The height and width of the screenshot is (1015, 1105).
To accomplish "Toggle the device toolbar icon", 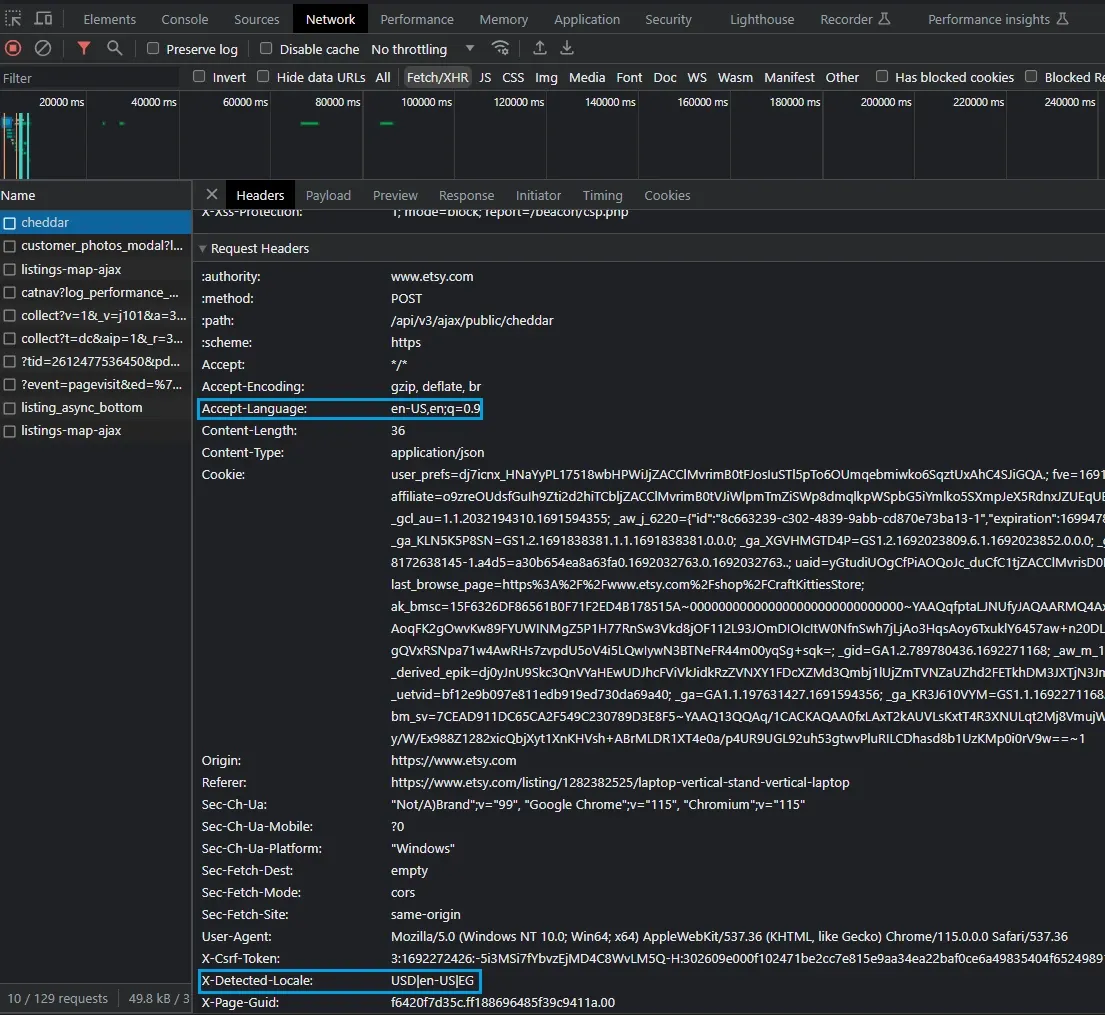I will coord(44,19).
